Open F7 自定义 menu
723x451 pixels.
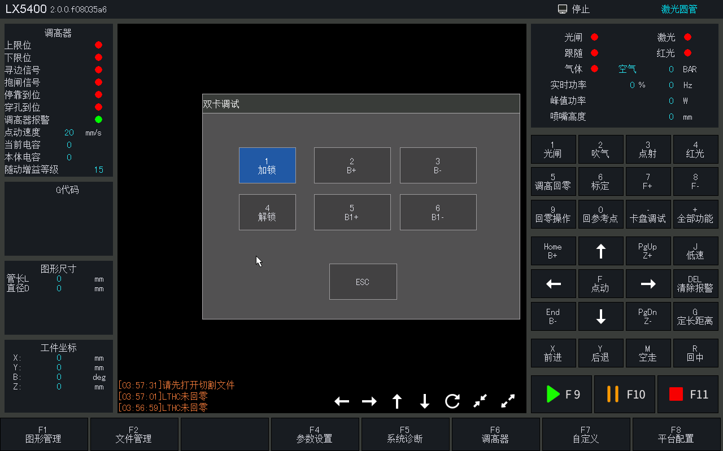tap(586, 434)
